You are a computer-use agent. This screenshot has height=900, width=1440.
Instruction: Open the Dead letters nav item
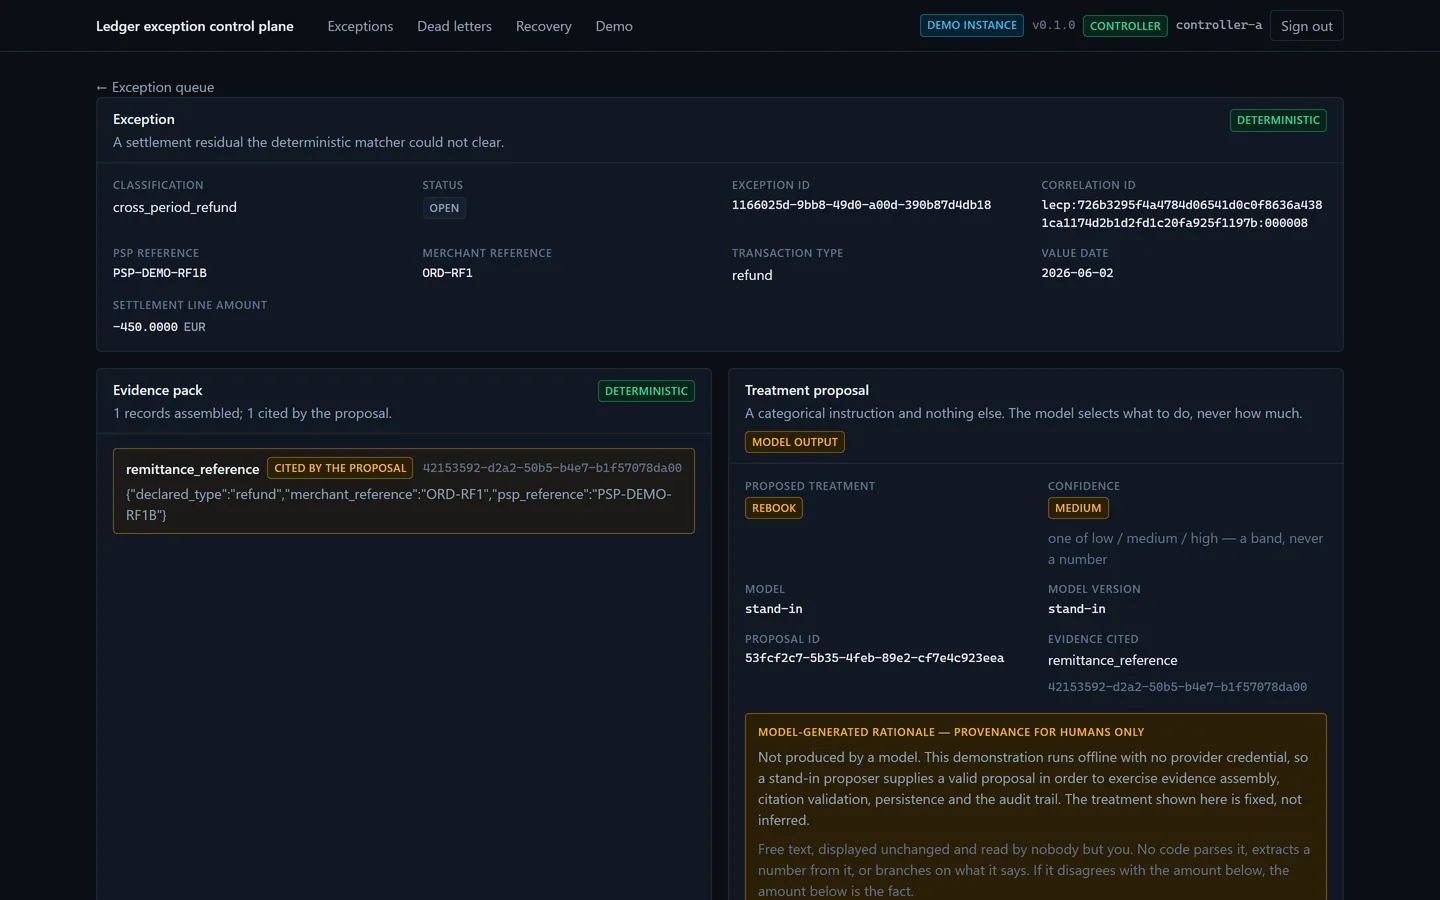click(x=454, y=26)
